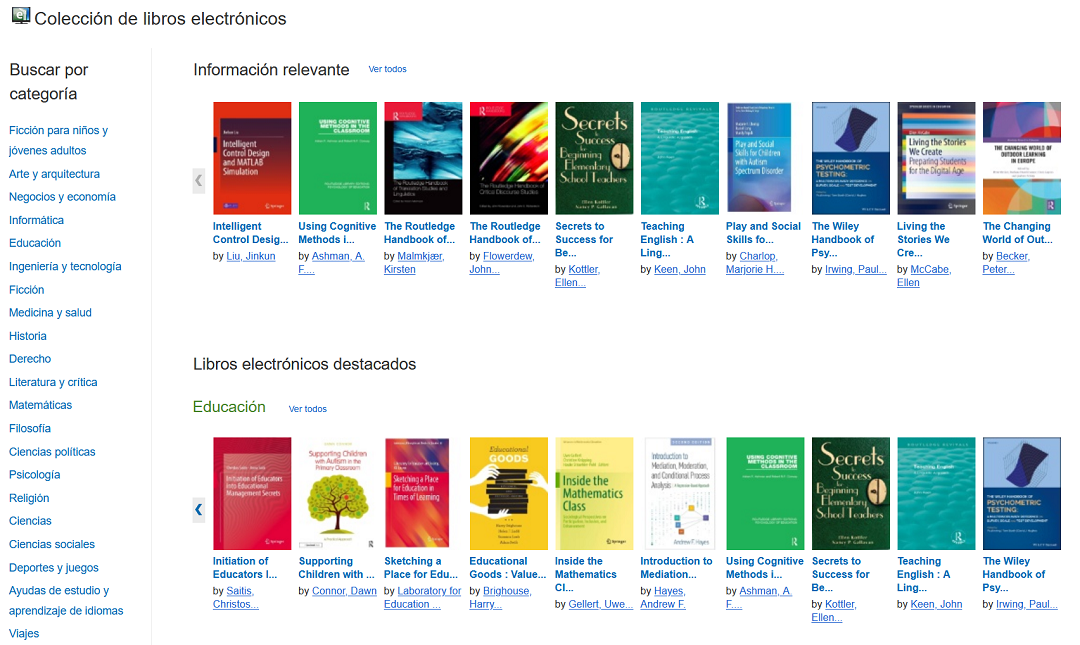
Task: Open the Informática category
Action: [x=37, y=220]
